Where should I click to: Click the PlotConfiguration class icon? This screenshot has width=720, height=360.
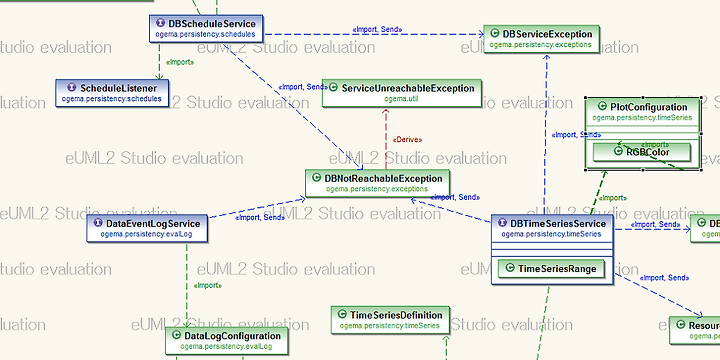point(603,107)
